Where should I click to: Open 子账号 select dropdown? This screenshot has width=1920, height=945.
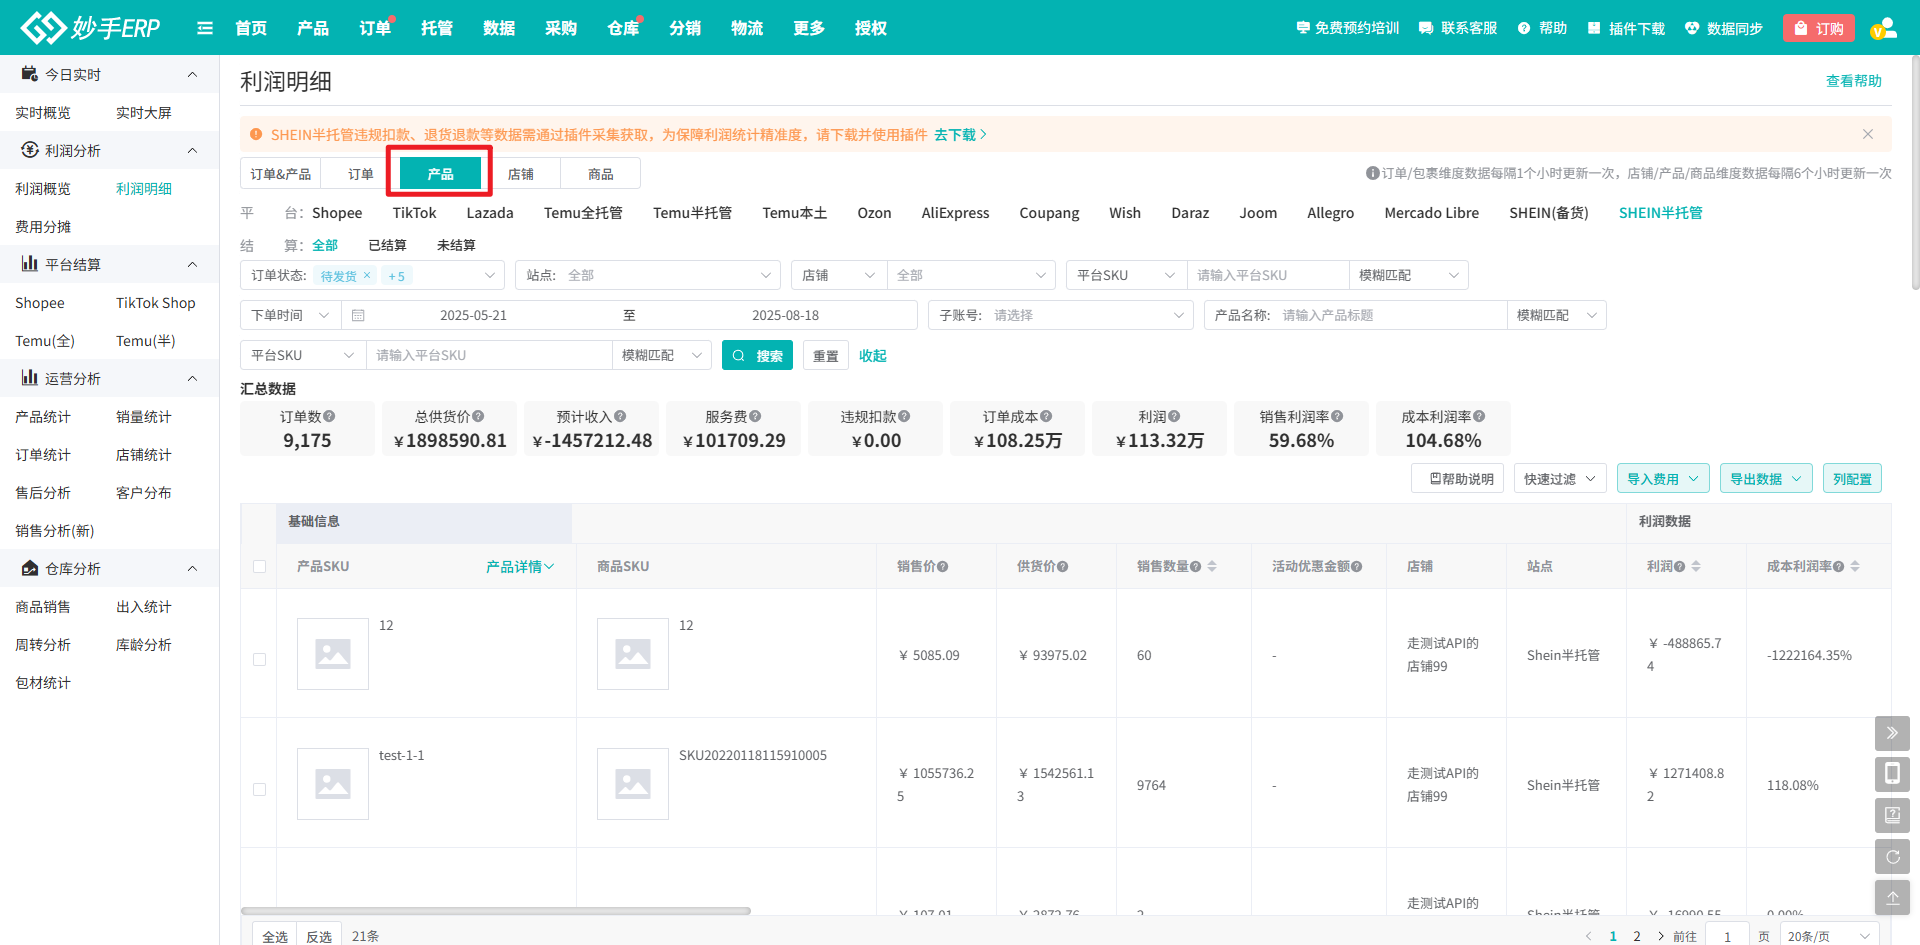pos(1061,315)
